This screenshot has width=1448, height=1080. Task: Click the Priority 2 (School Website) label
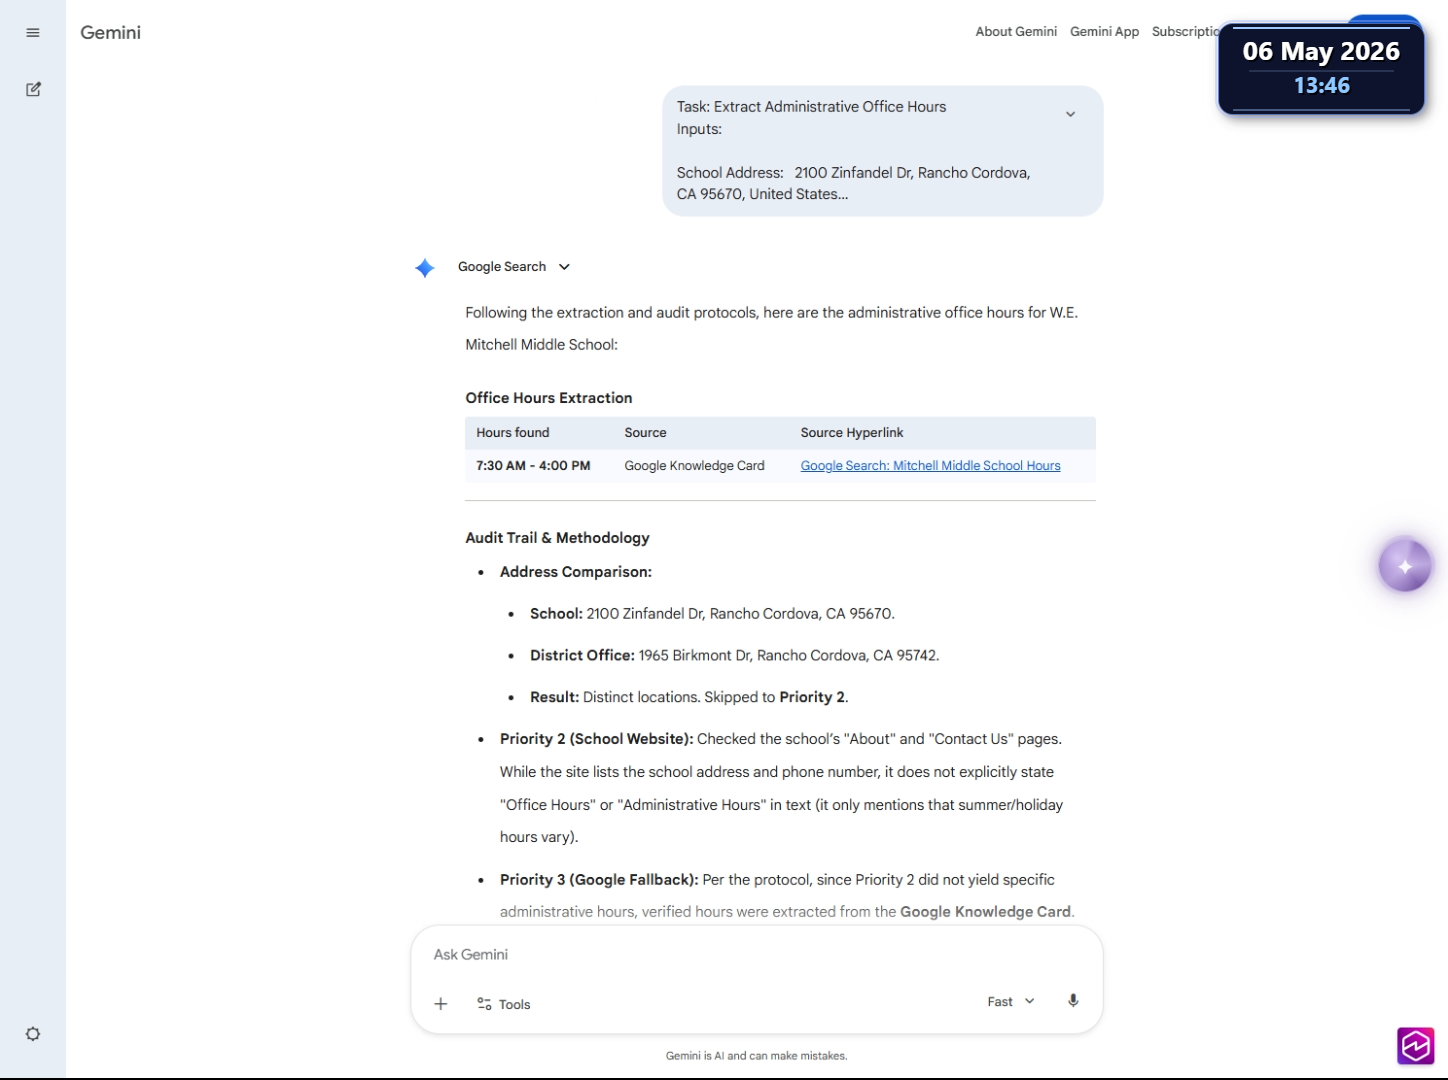point(596,739)
